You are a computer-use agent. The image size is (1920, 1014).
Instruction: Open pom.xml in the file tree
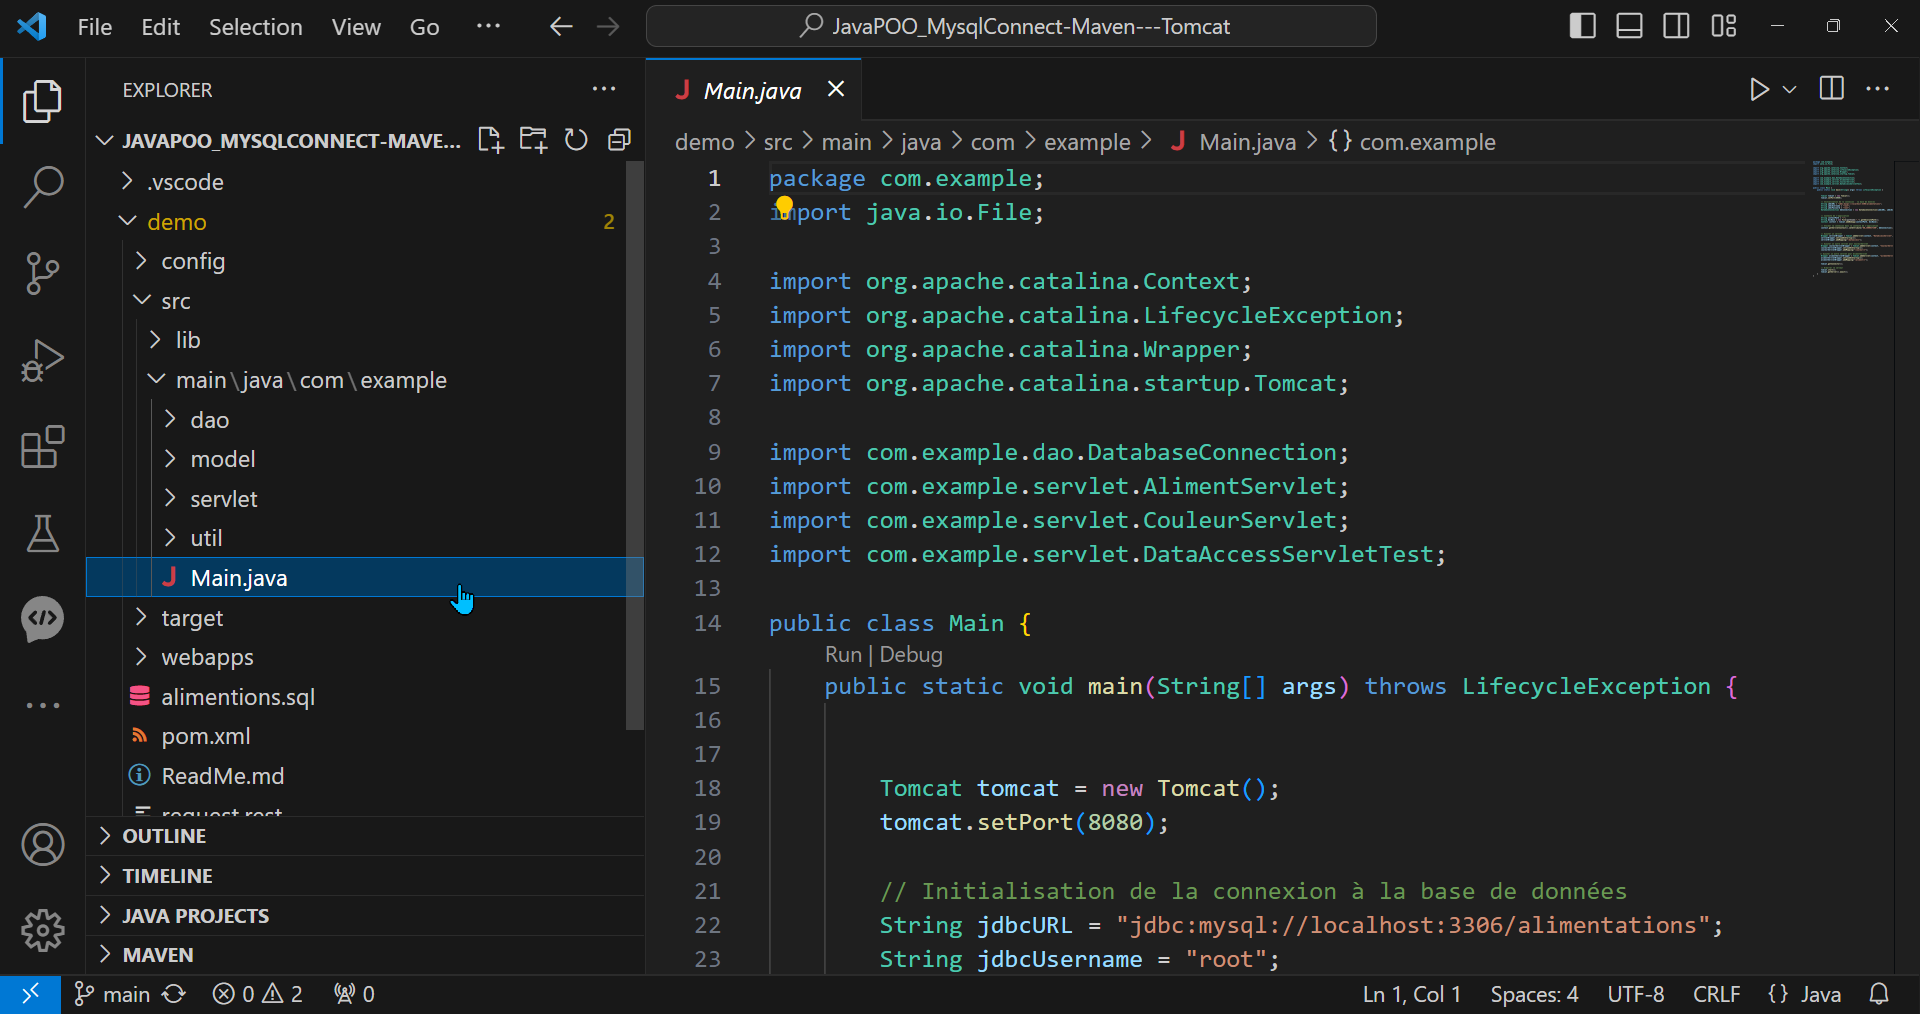206,736
